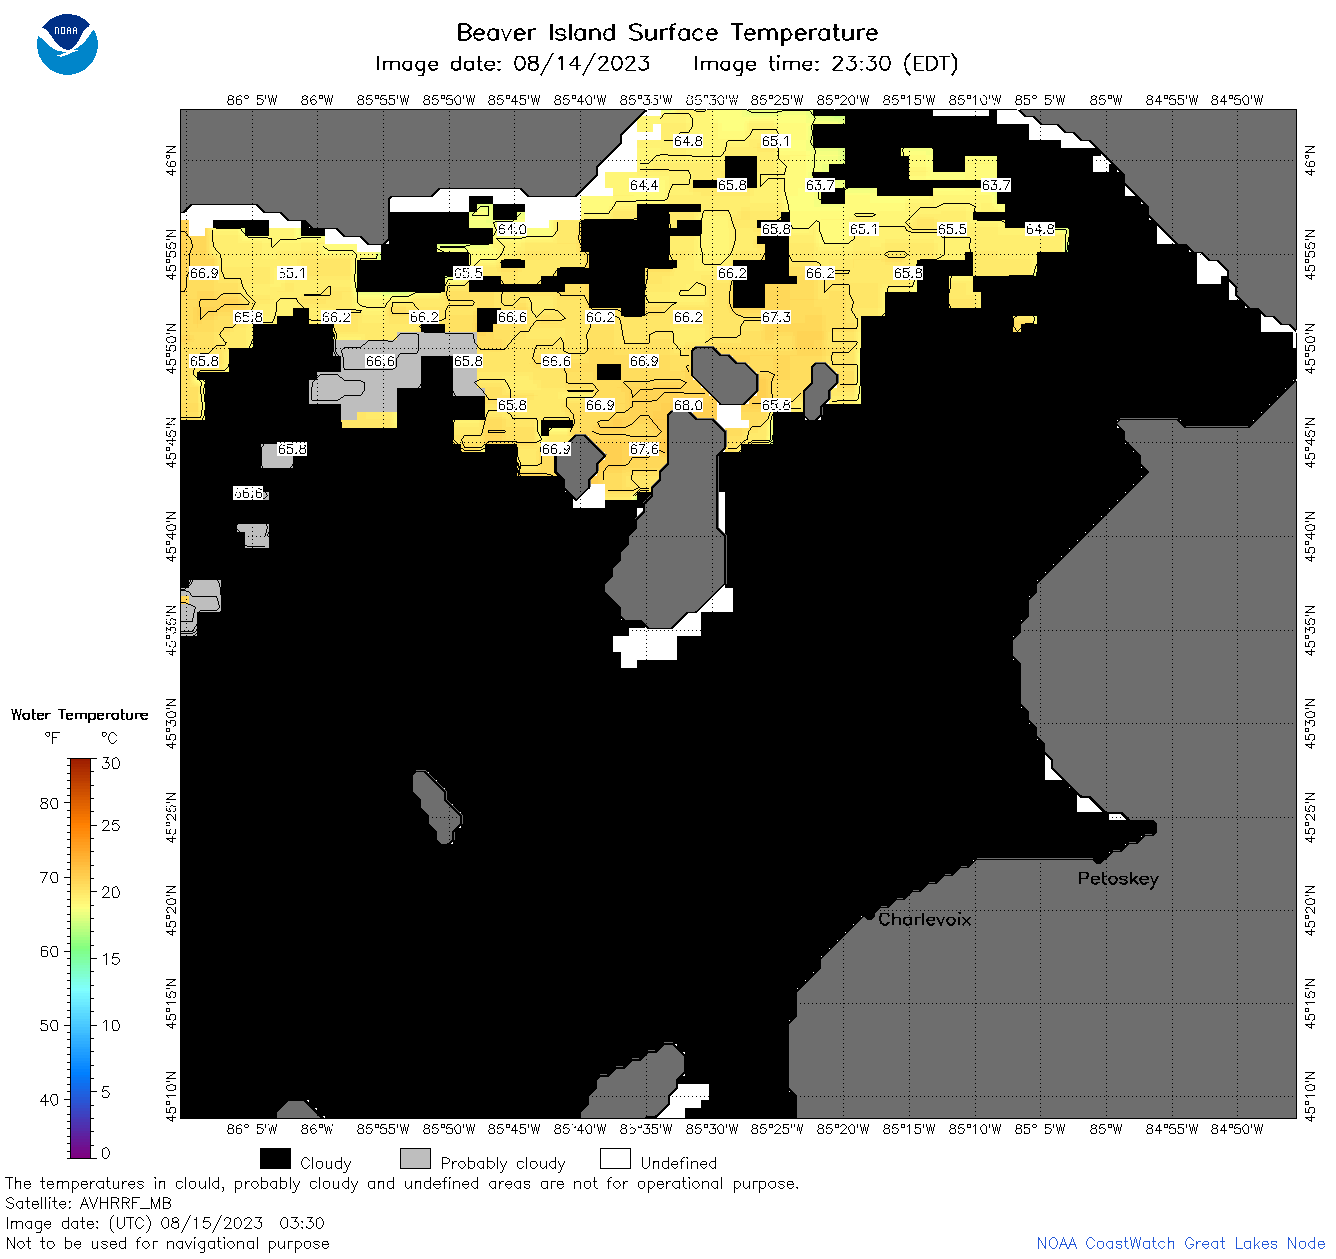Click the 64.4 temperature reading
This screenshot has height=1259, width=1336.
click(644, 185)
